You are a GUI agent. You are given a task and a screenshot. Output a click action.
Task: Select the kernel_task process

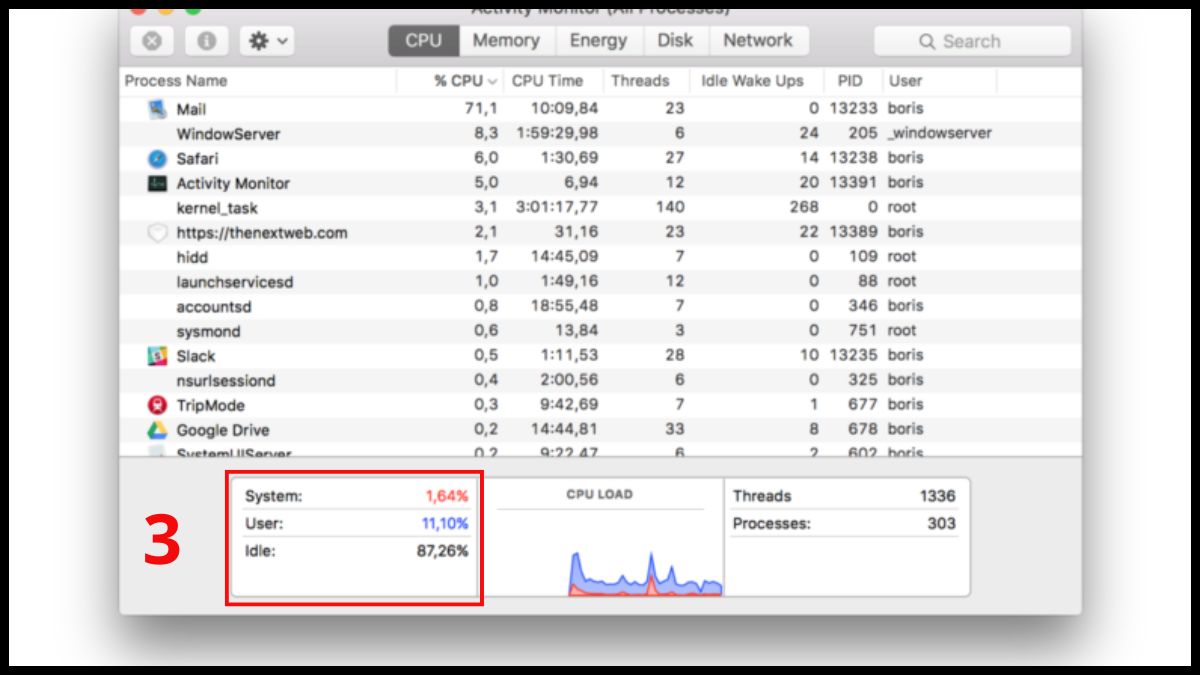(217, 208)
